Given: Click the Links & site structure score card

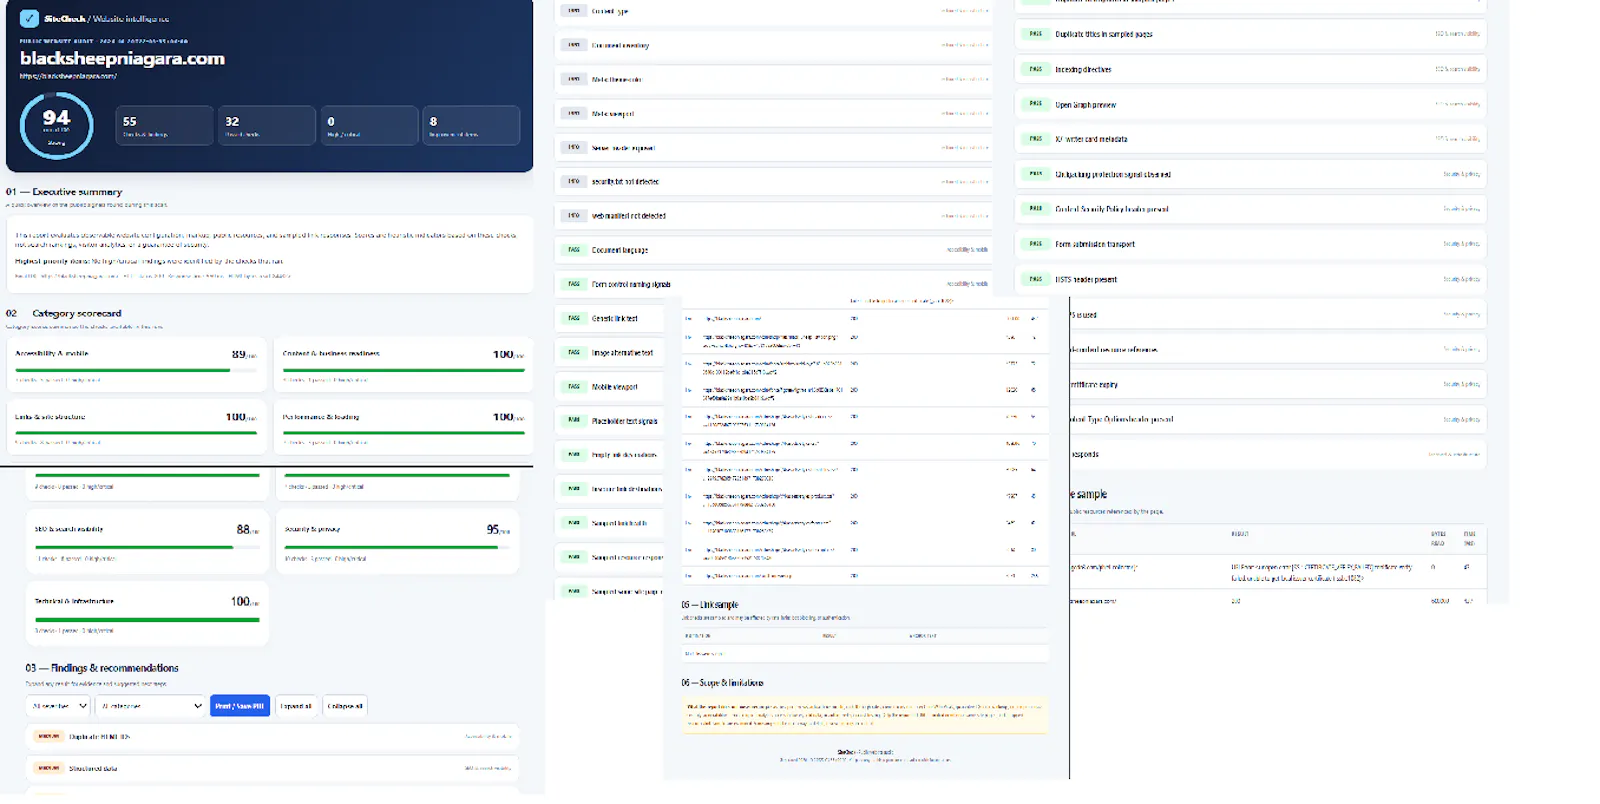Looking at the screenshot, I should pos(136,427).
